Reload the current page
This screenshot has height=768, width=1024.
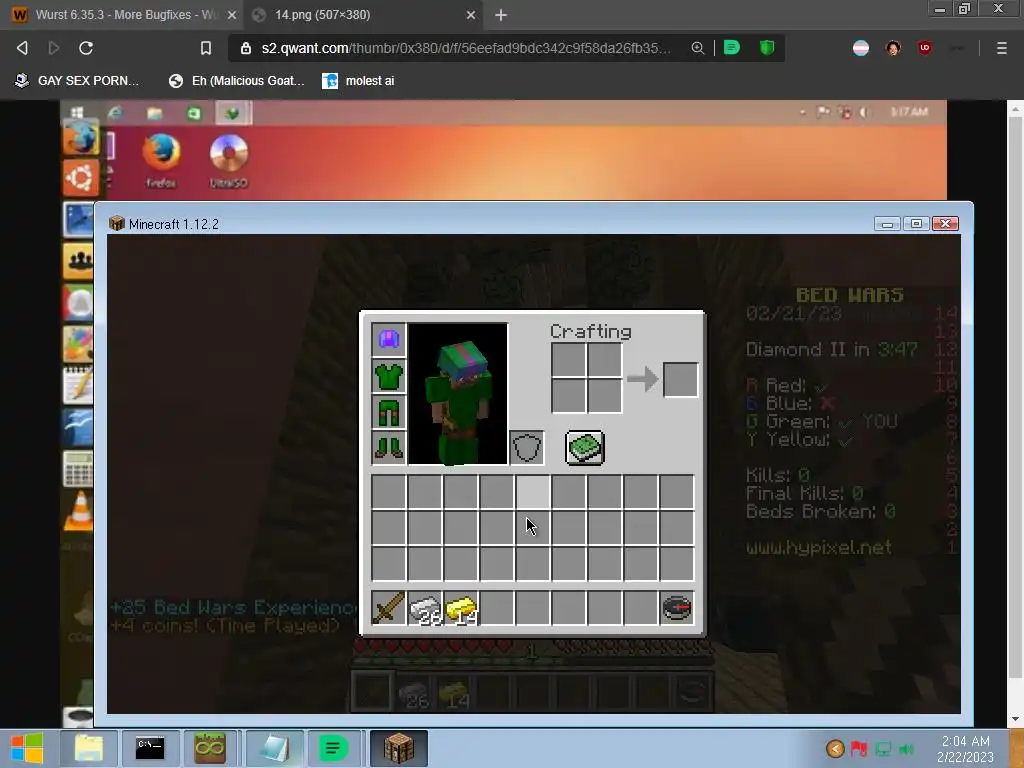coord(86,48)
